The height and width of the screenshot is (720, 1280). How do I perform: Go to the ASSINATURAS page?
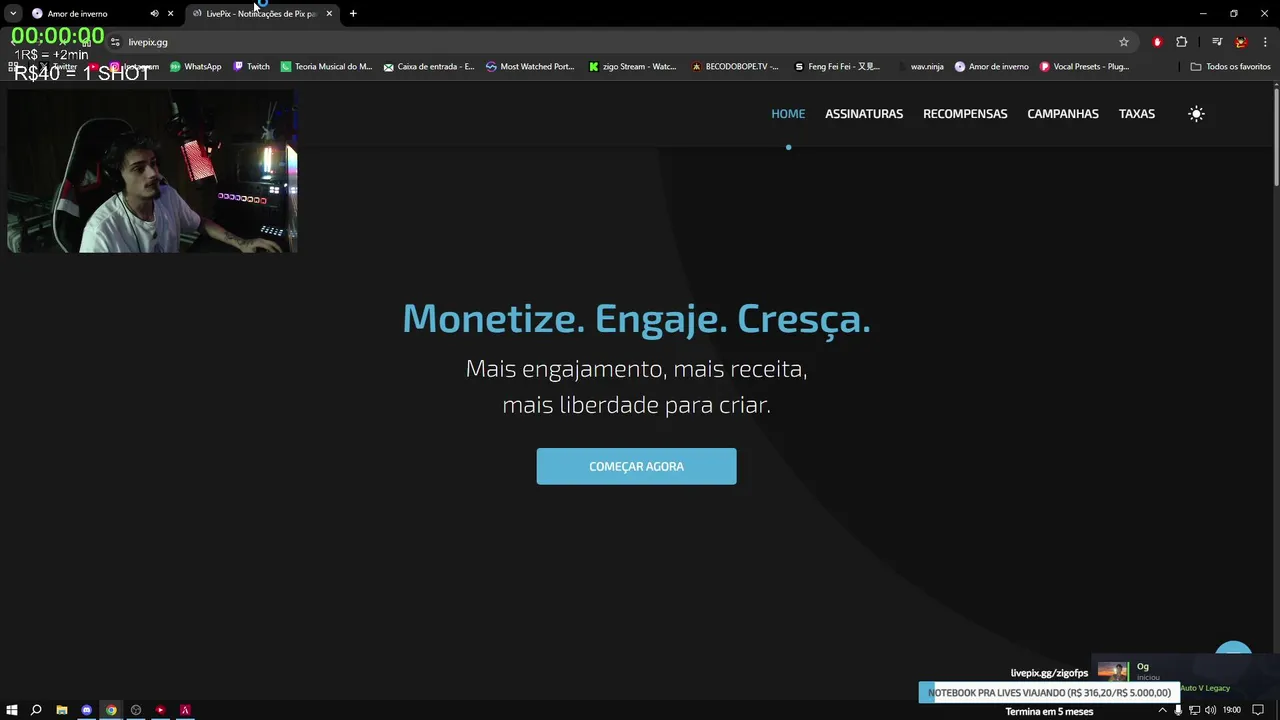[x=864, y=114]
